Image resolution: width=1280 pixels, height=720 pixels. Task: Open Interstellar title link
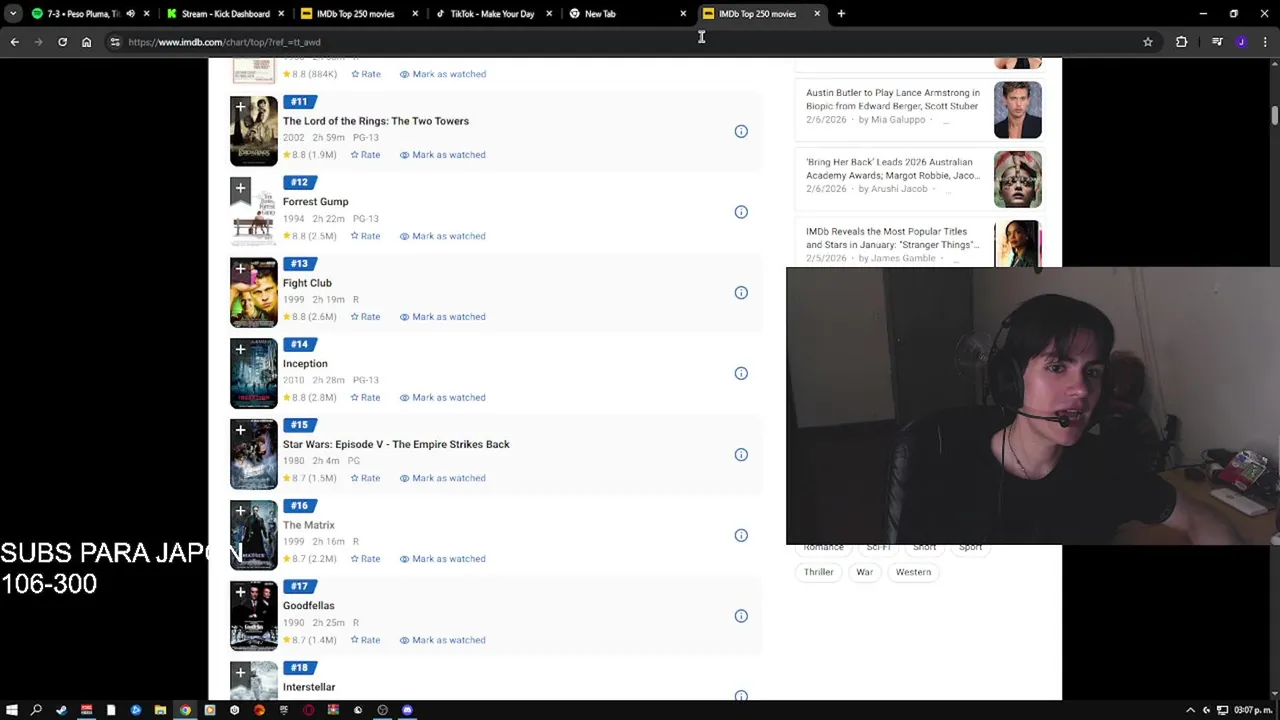click(309, 687)
